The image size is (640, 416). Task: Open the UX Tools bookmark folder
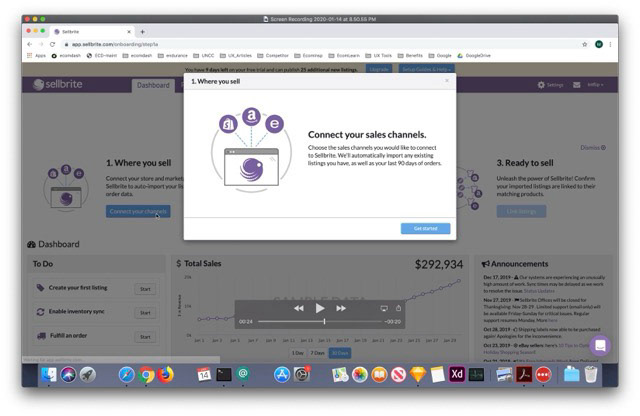(378, 56)
